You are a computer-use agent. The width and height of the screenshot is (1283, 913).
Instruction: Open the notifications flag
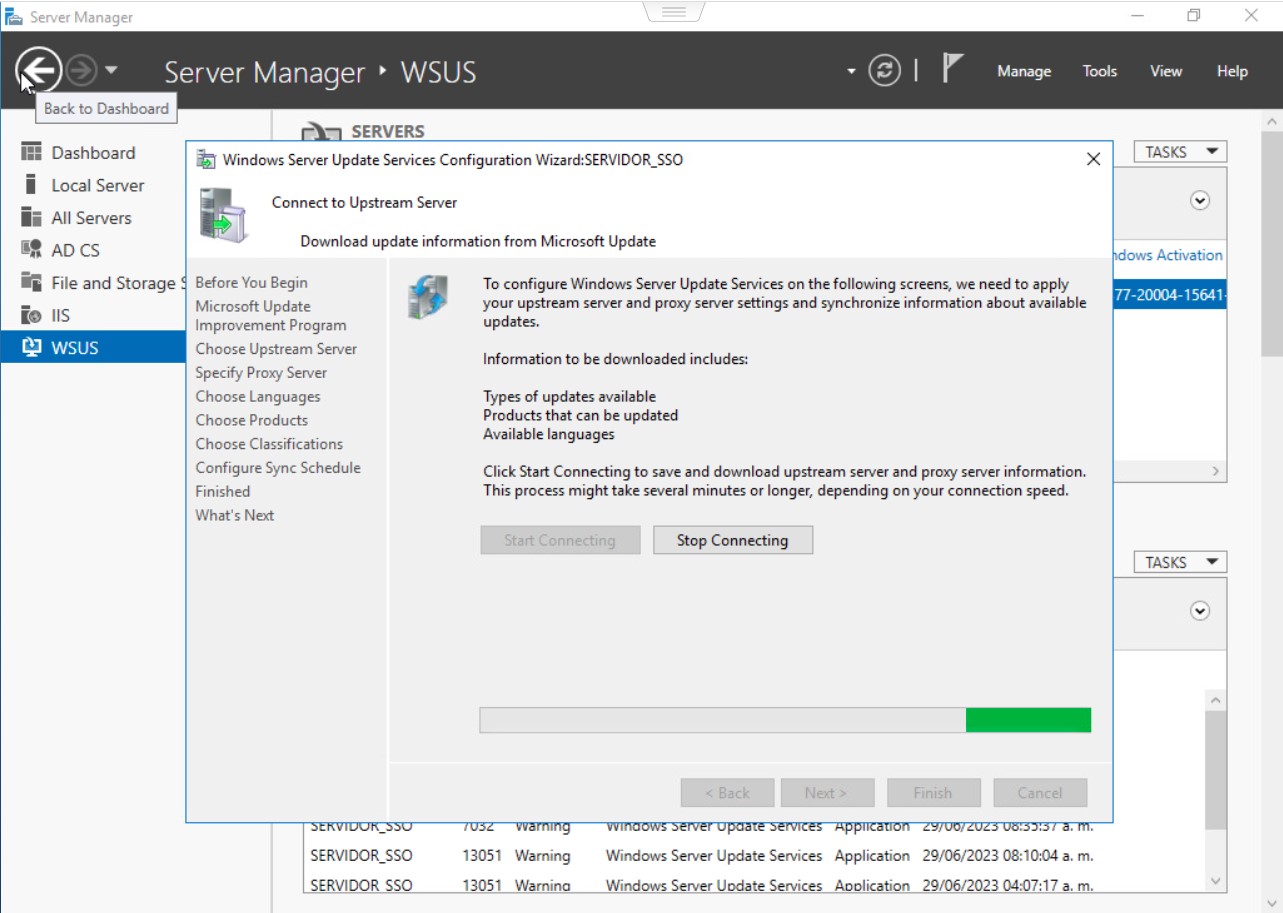[x=952, y=68]
